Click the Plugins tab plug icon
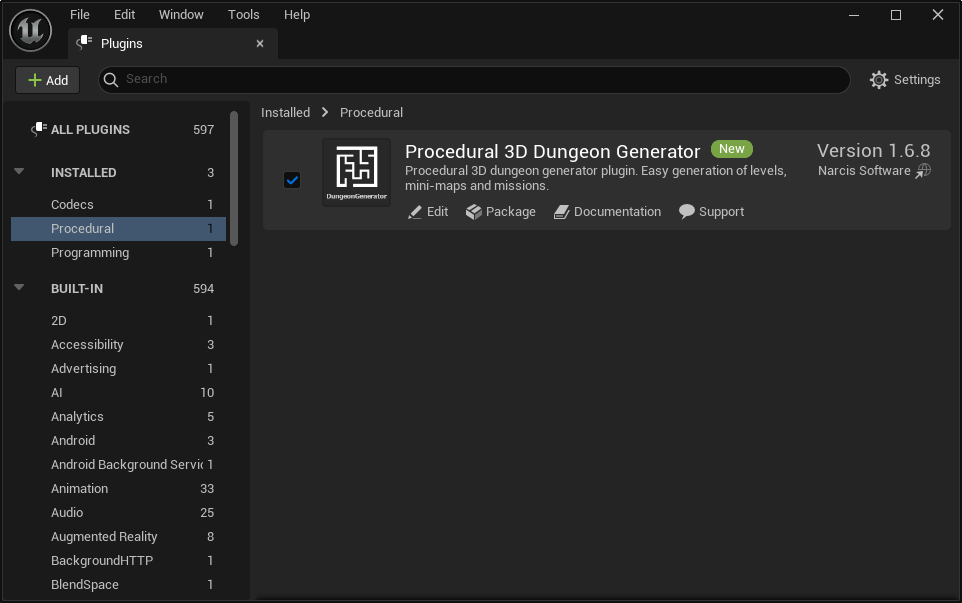Image resolution: width=962 pixels, height=603 pixels. 84,42
